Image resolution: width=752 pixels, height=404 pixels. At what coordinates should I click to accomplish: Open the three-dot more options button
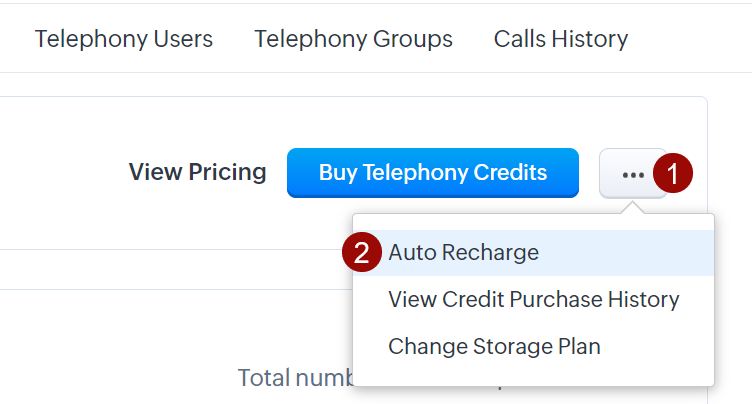tap(632, 173)
